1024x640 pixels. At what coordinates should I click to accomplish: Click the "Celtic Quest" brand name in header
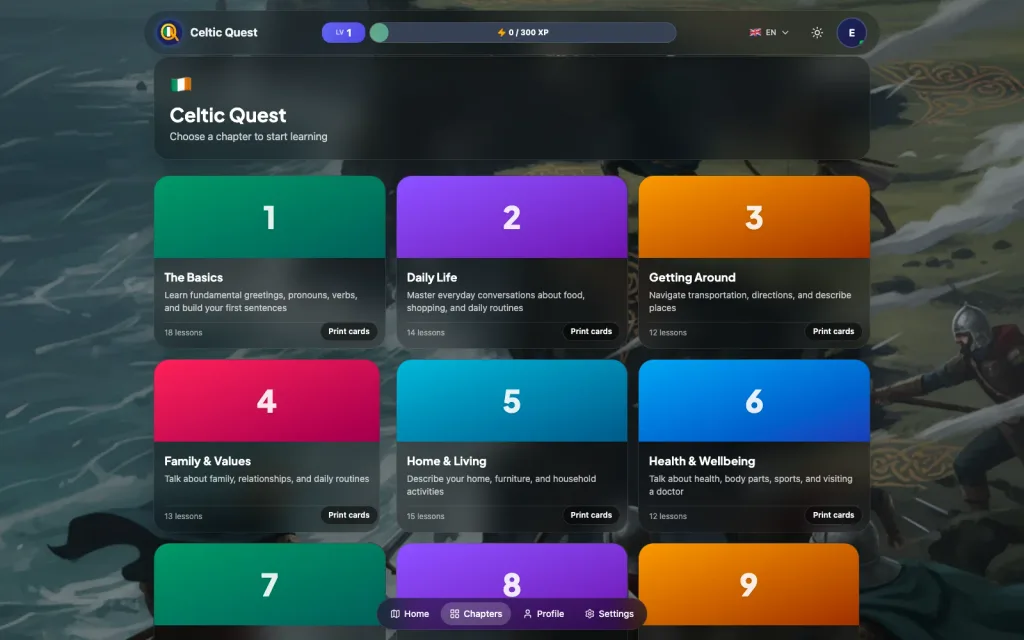[223, 33]
